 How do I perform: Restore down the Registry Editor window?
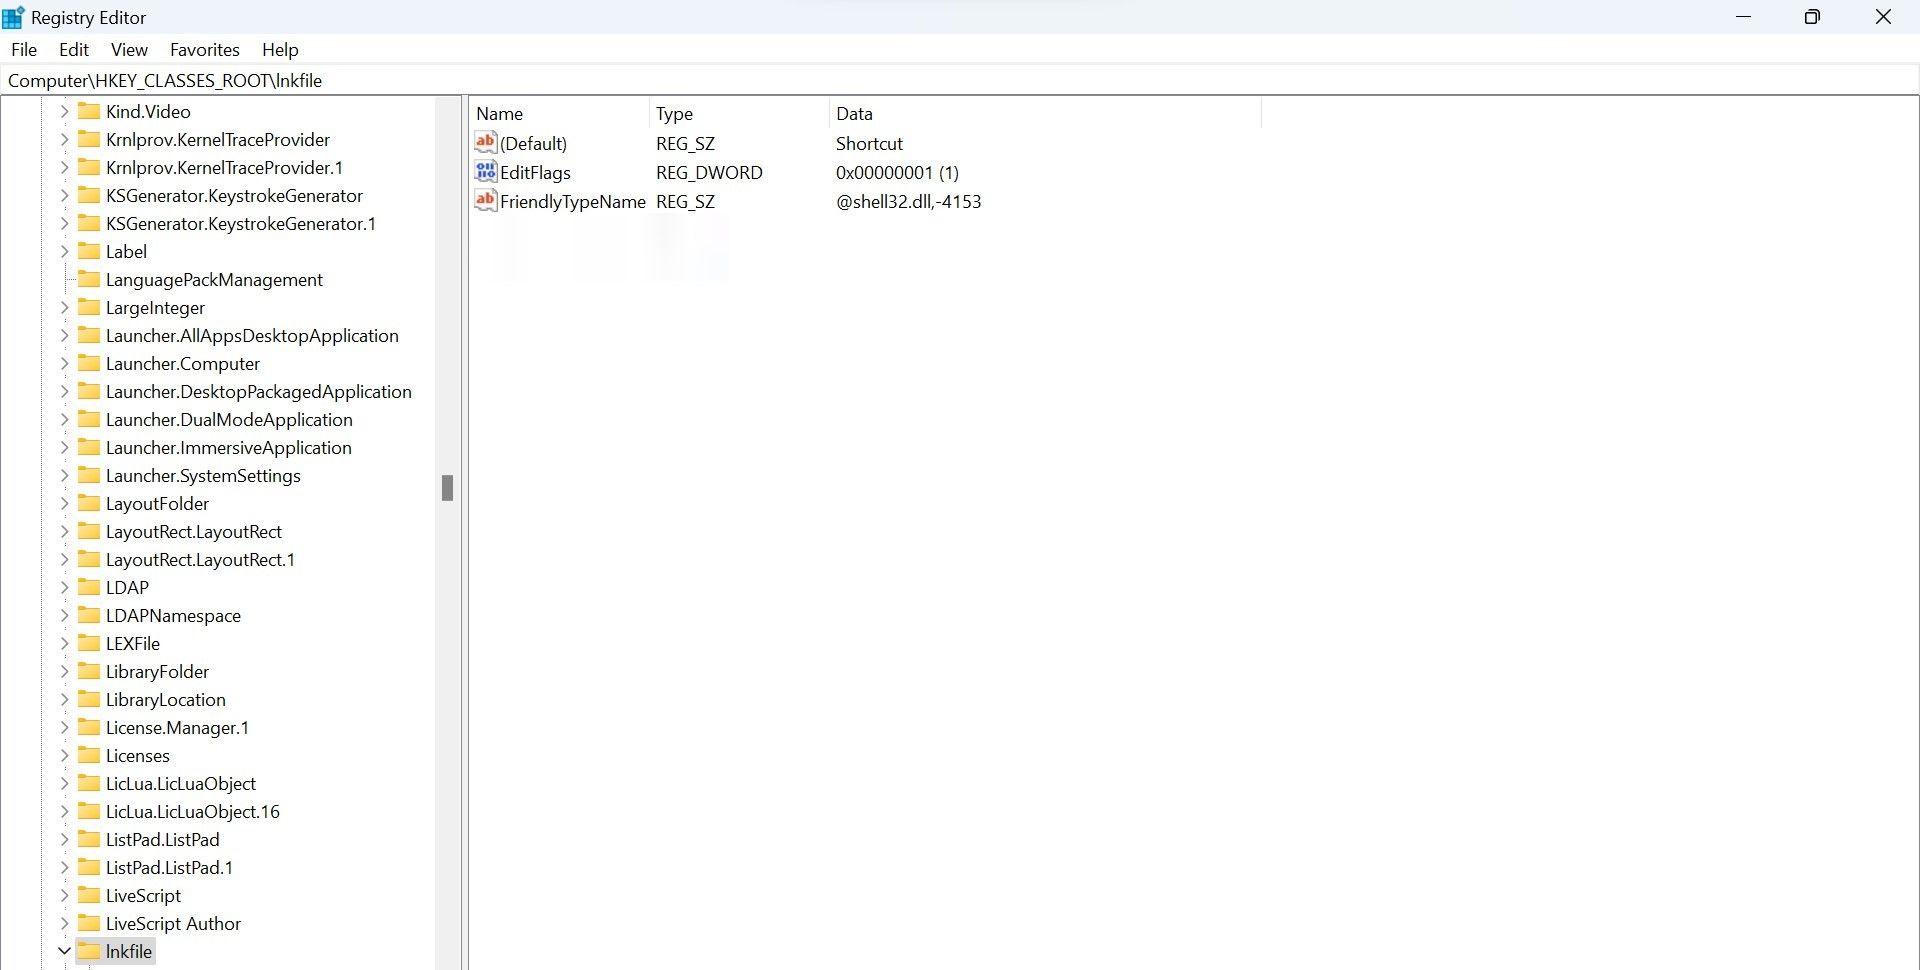1812,17
